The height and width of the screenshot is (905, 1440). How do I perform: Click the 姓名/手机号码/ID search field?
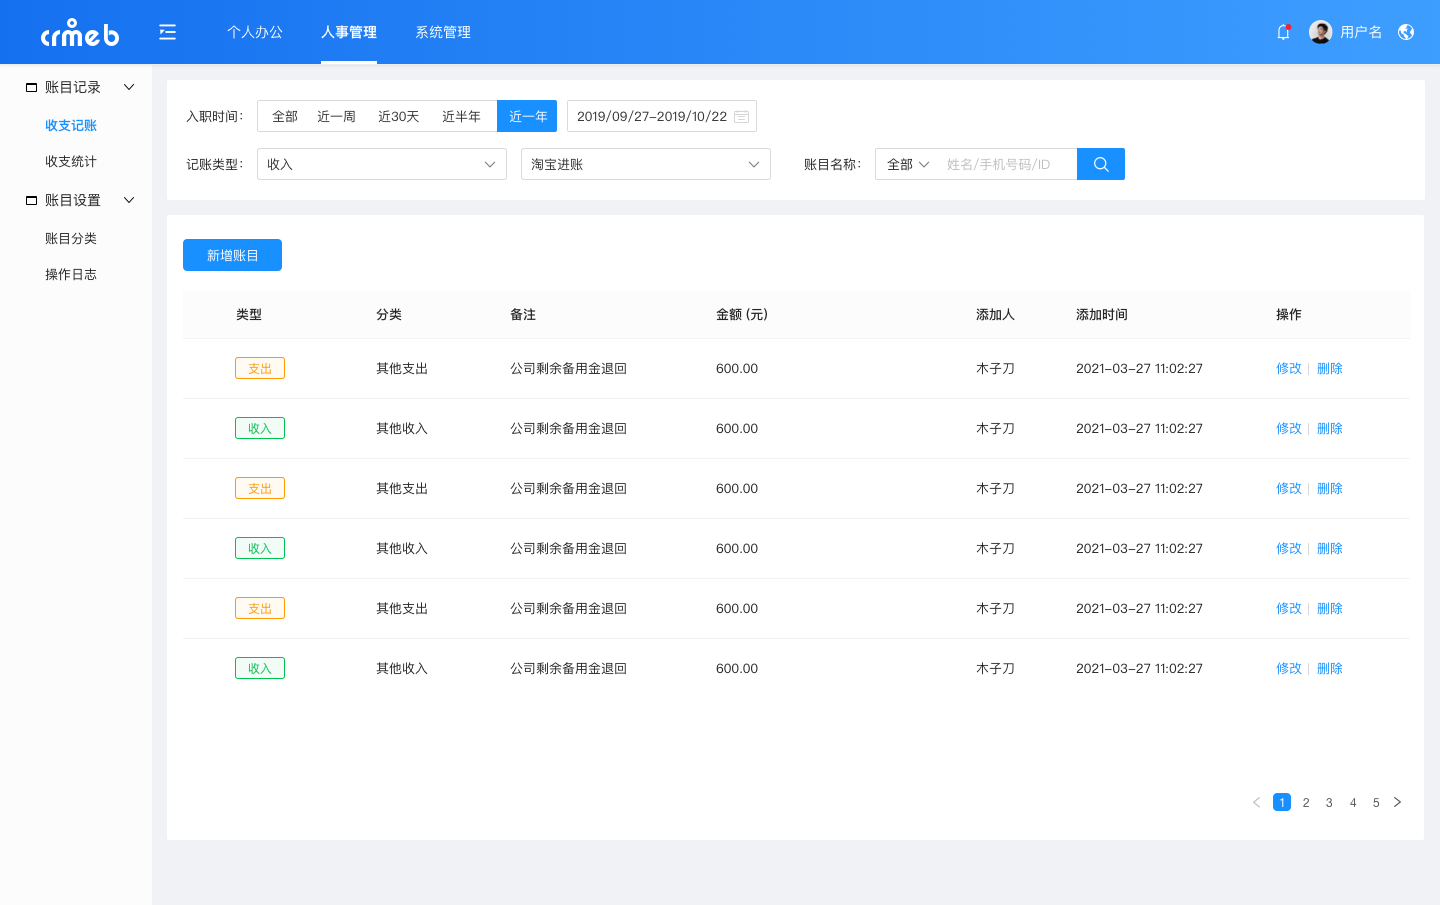click(x=1008, y=164)
